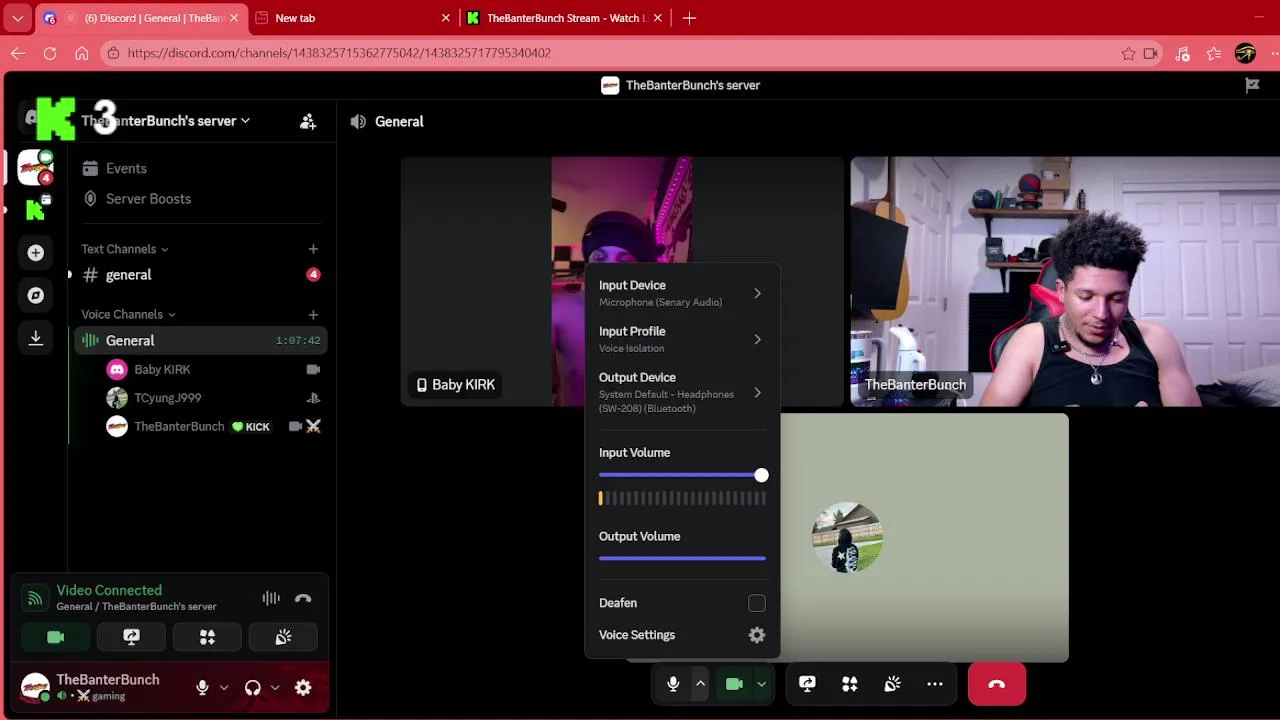Image resolution: width=1280 pixels, height=720 pixels.
Task: Start an activity from the voice panel
Action: click(207, 637)
